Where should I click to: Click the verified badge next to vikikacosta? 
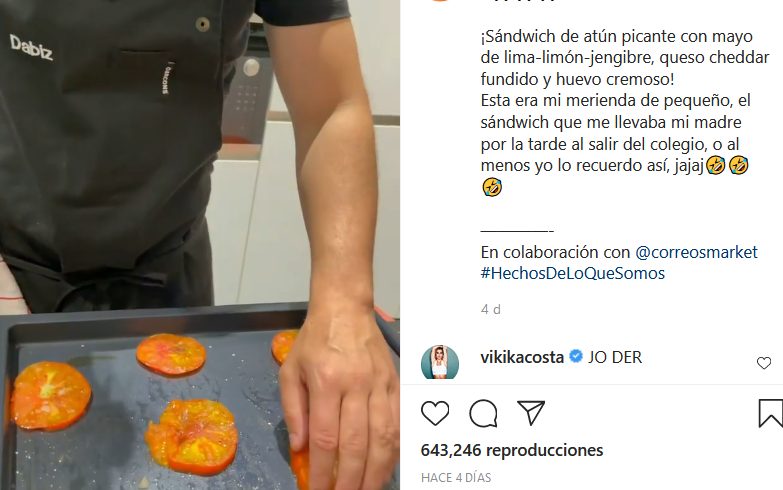[576, 357]
